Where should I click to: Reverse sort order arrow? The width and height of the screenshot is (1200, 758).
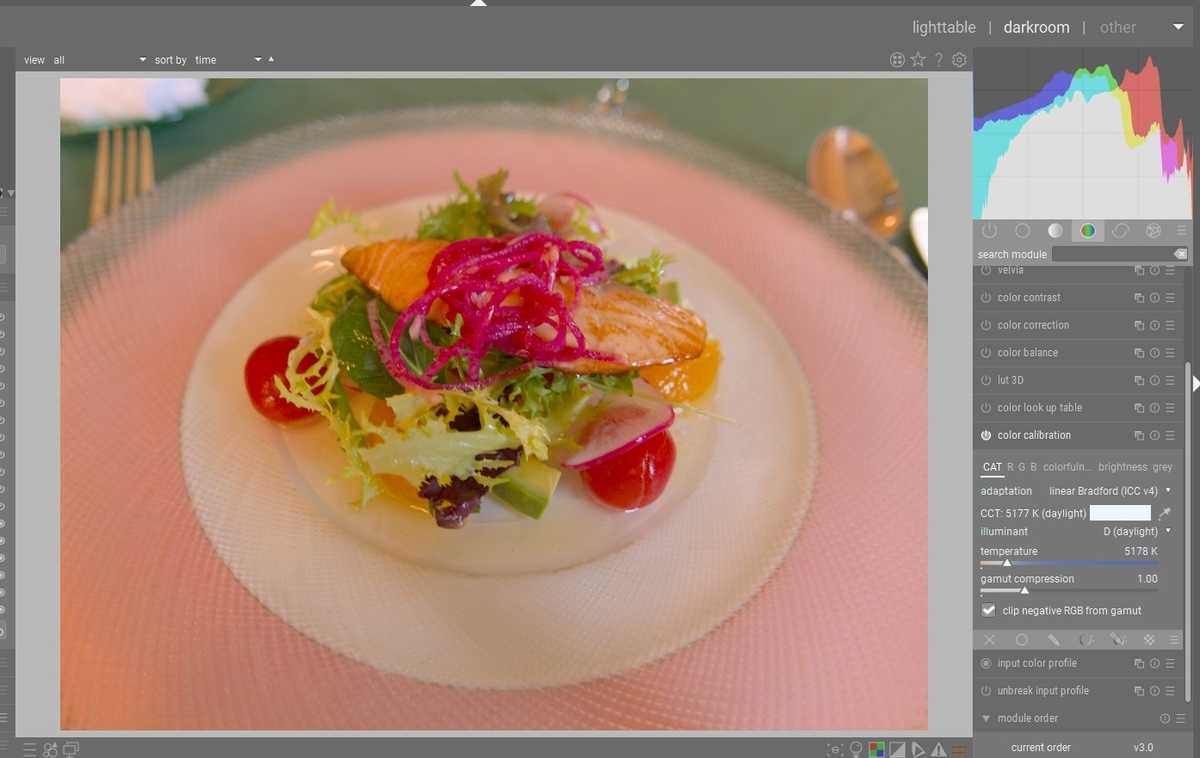pyautogui.click(x=271, y=59)
